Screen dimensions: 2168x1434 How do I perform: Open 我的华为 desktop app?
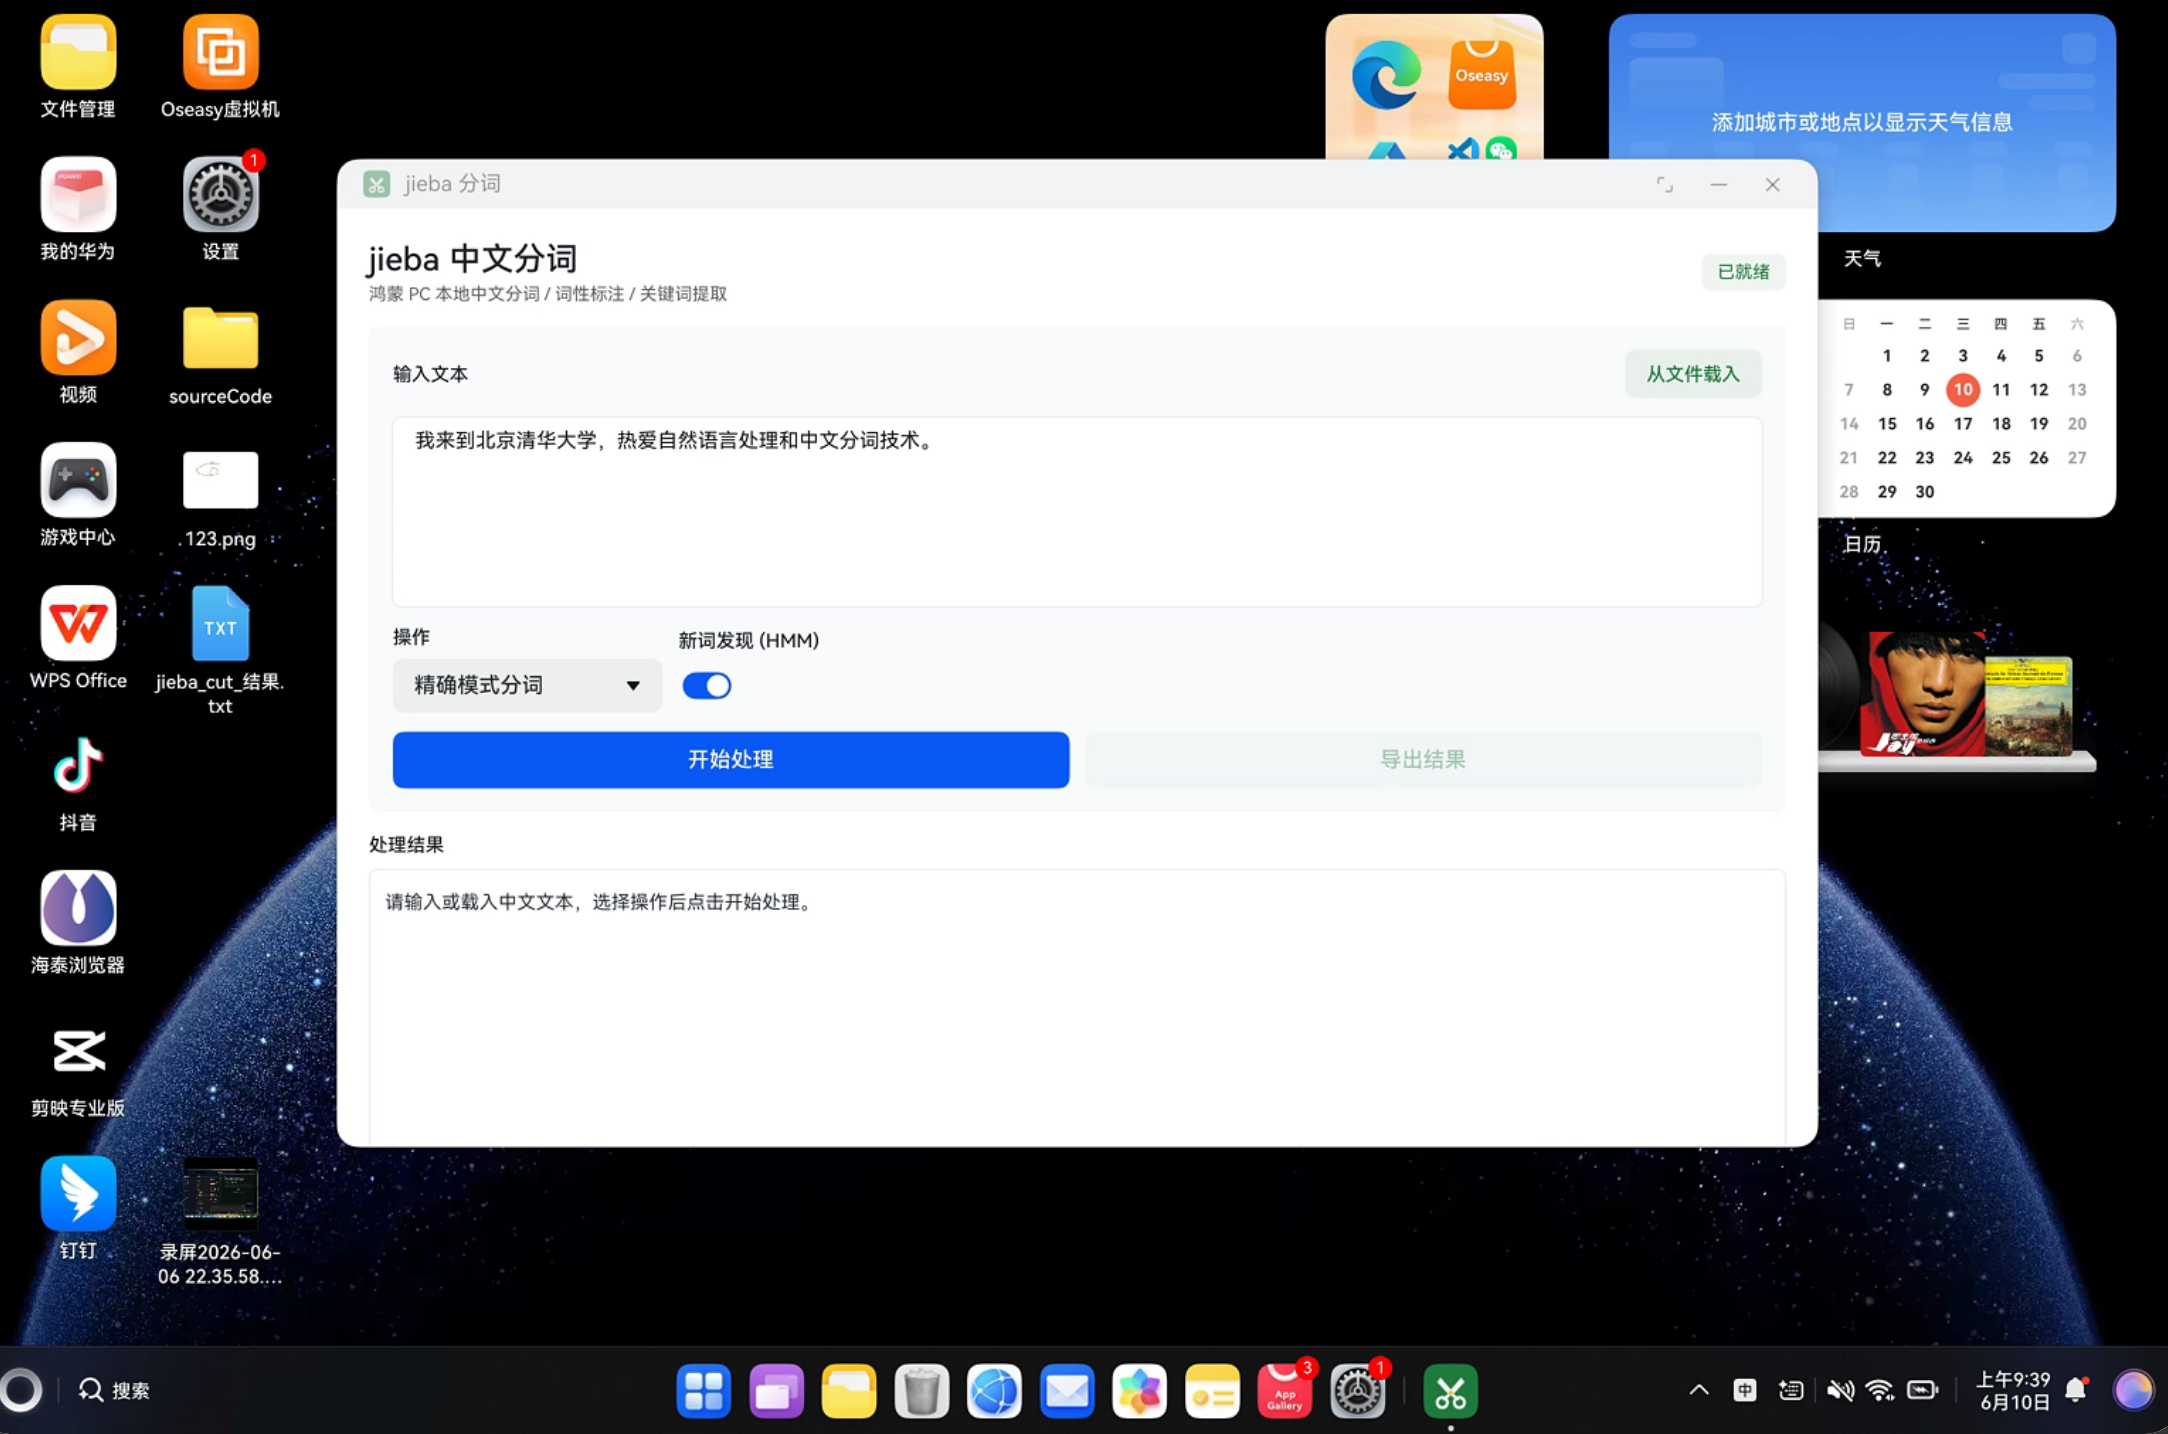78,195
